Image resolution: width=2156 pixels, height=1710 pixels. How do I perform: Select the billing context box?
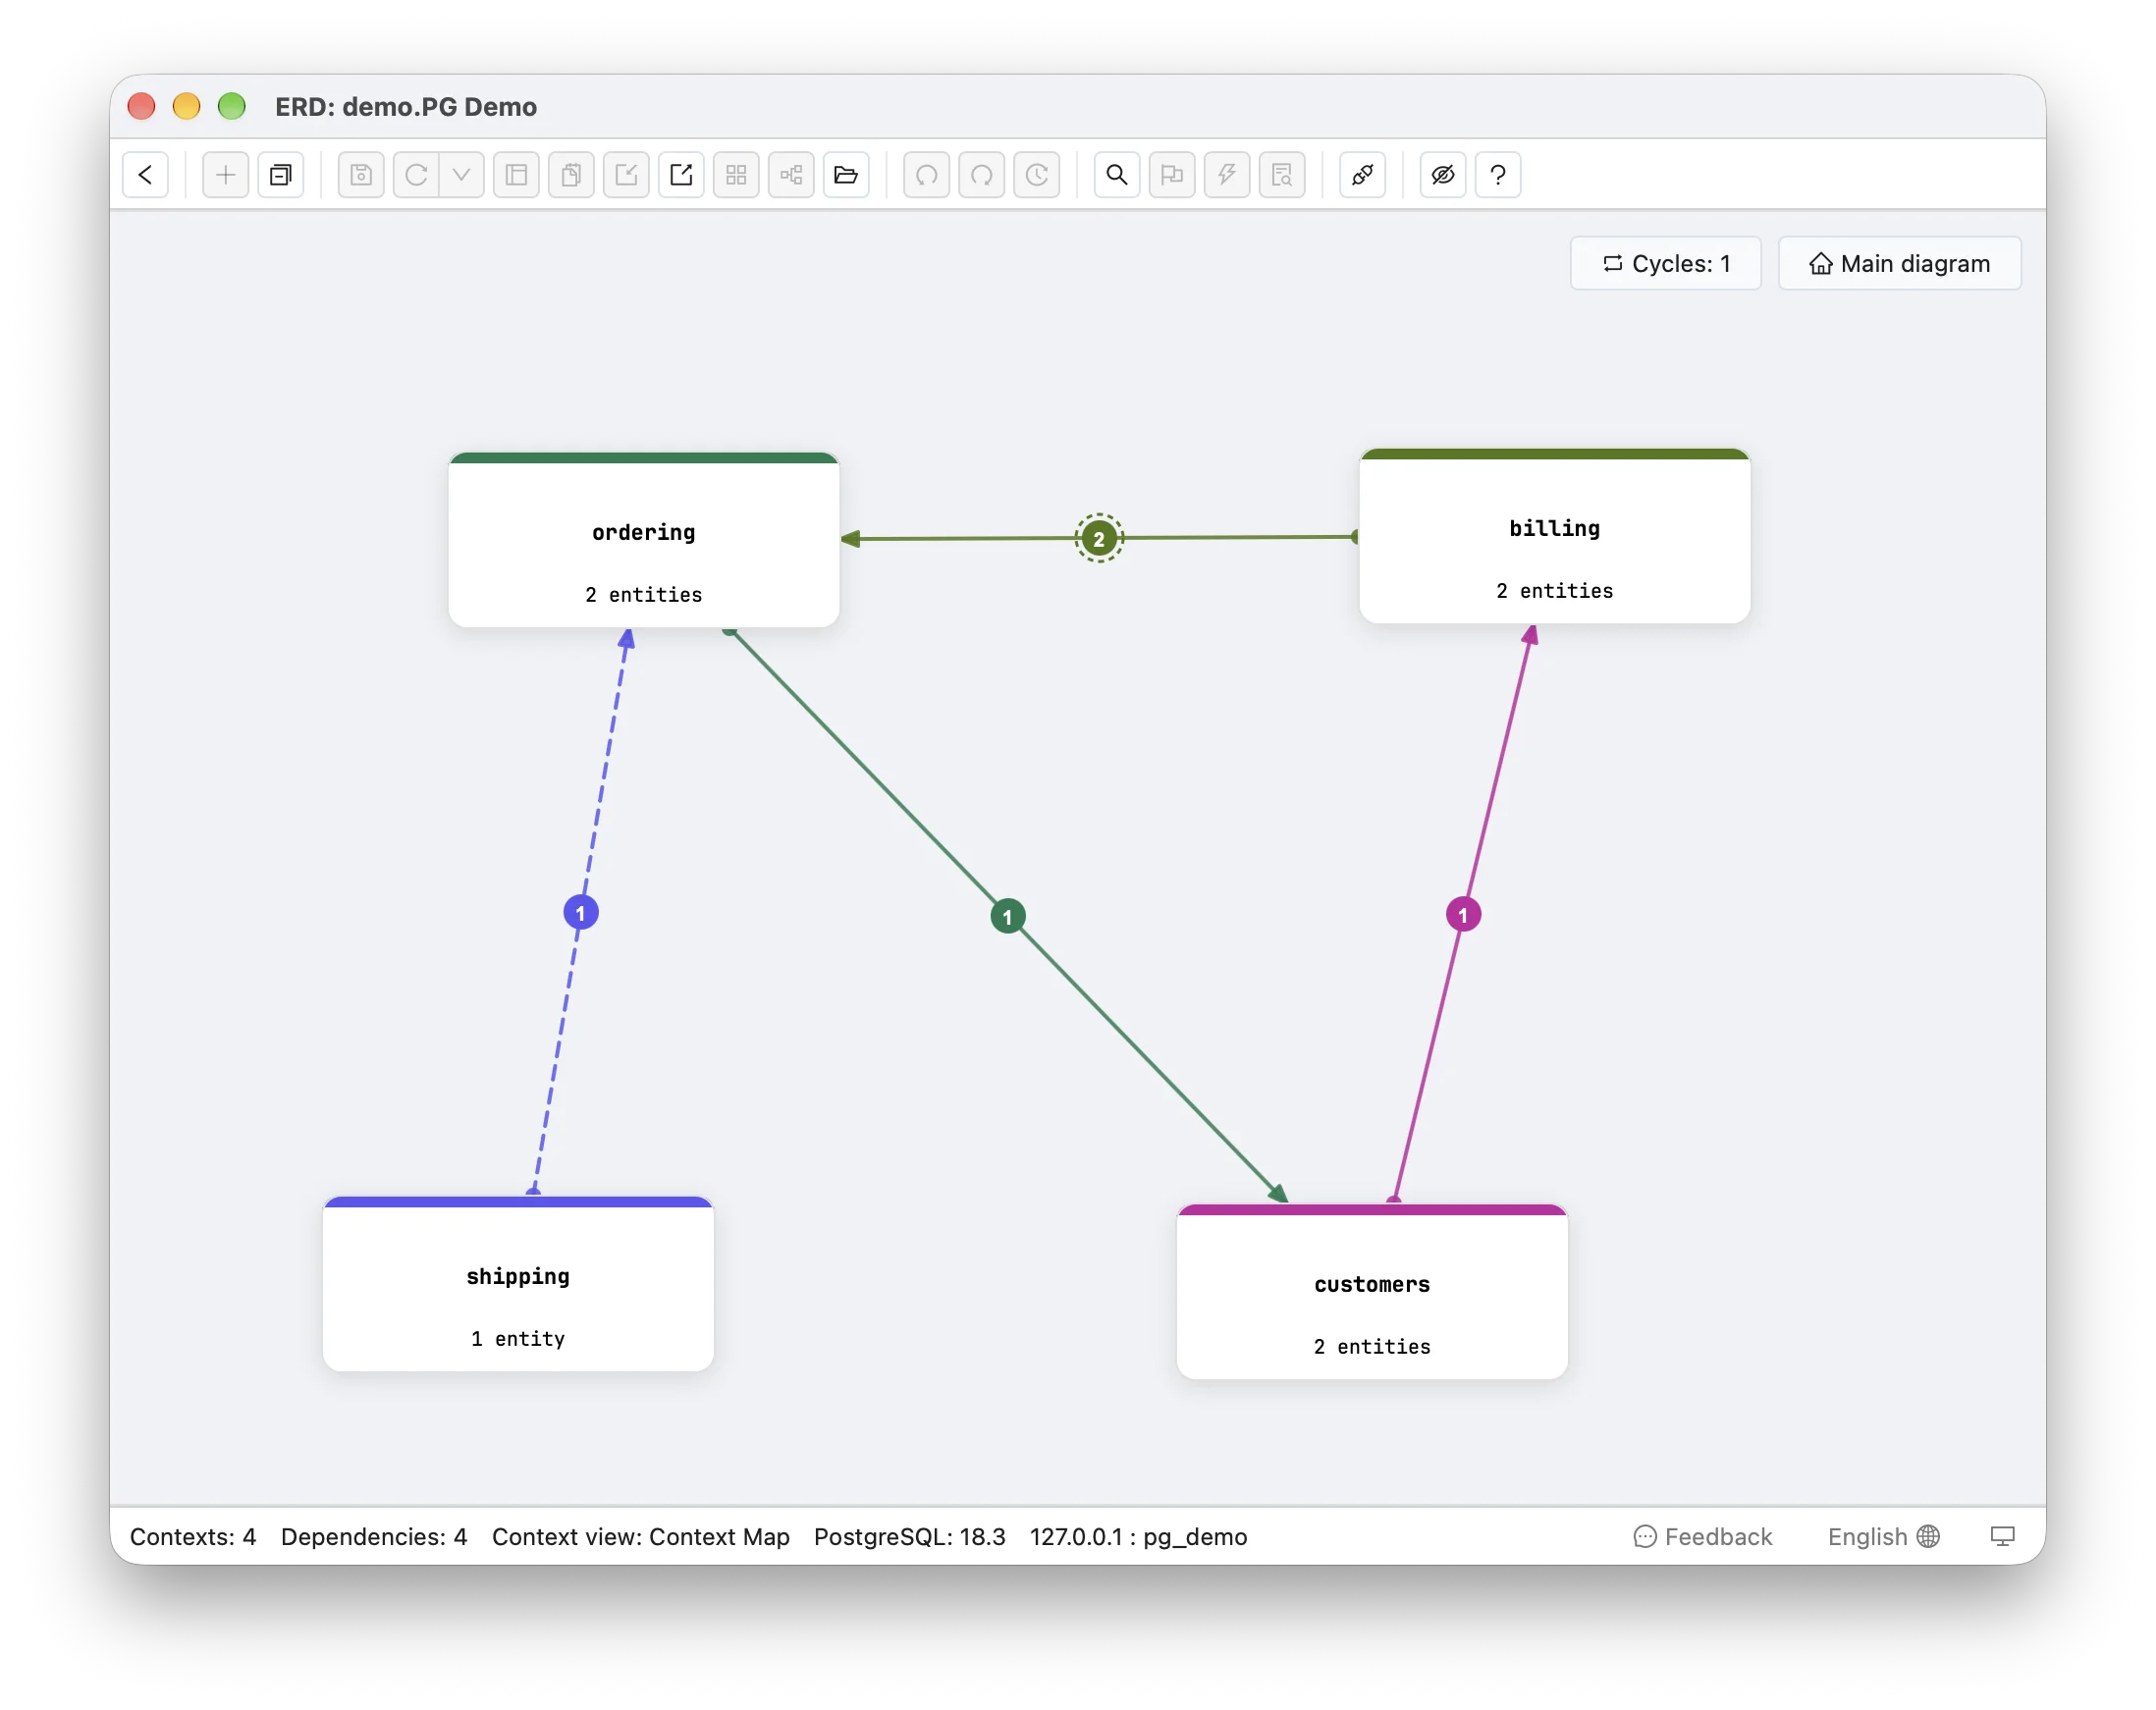[x=1555, y=536]
